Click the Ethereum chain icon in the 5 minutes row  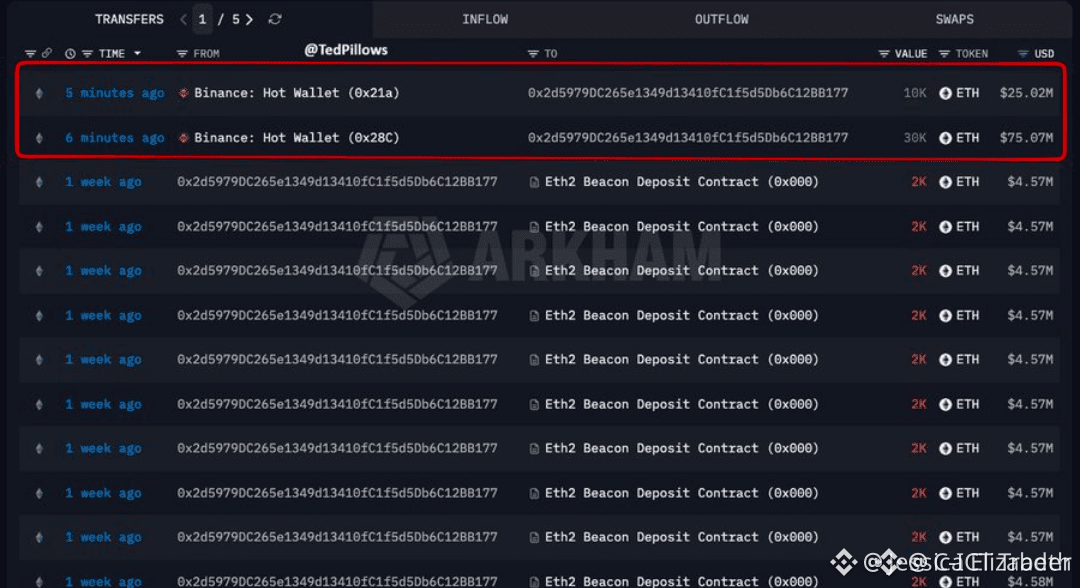[39, 93]
